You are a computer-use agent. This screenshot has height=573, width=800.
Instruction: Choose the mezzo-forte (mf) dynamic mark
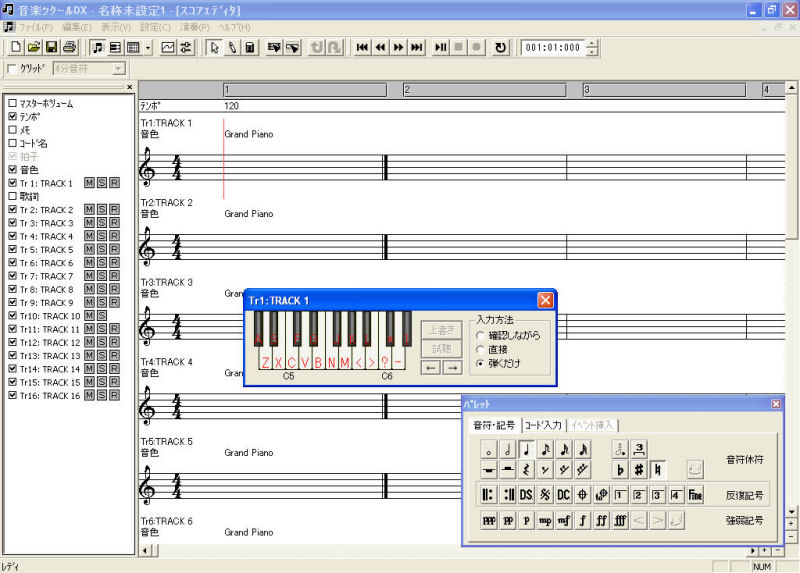tap(564, 521)
